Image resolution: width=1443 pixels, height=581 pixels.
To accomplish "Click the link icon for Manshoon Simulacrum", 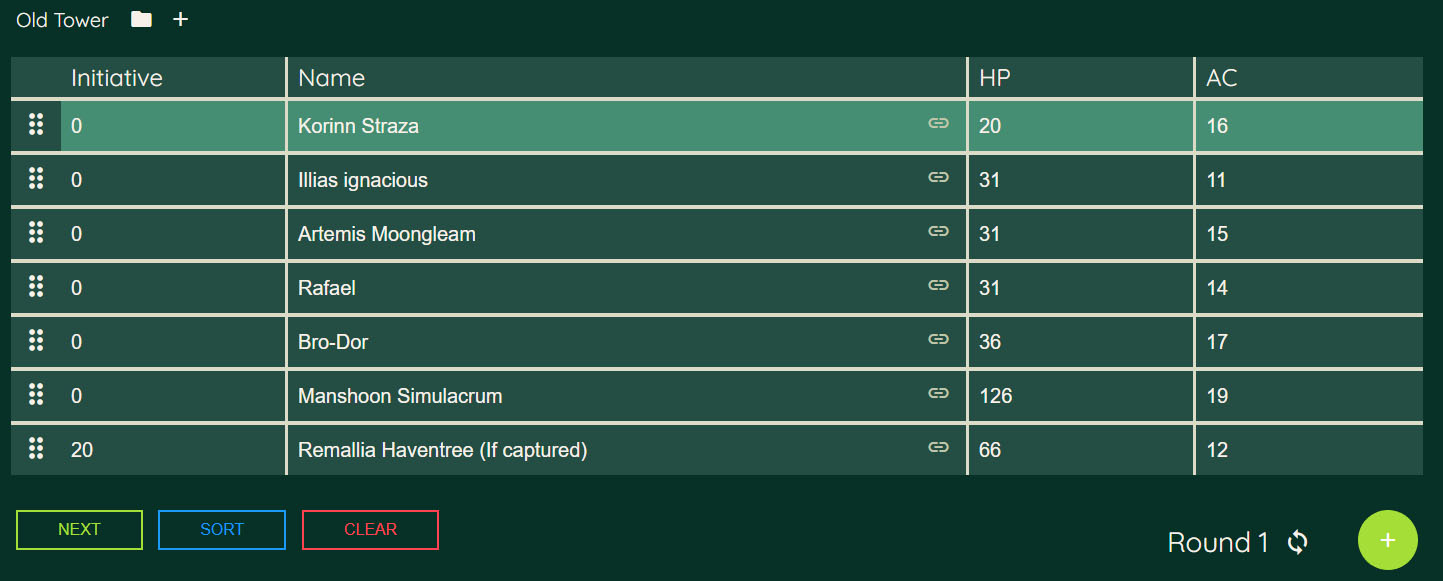I will coord(938,393).
